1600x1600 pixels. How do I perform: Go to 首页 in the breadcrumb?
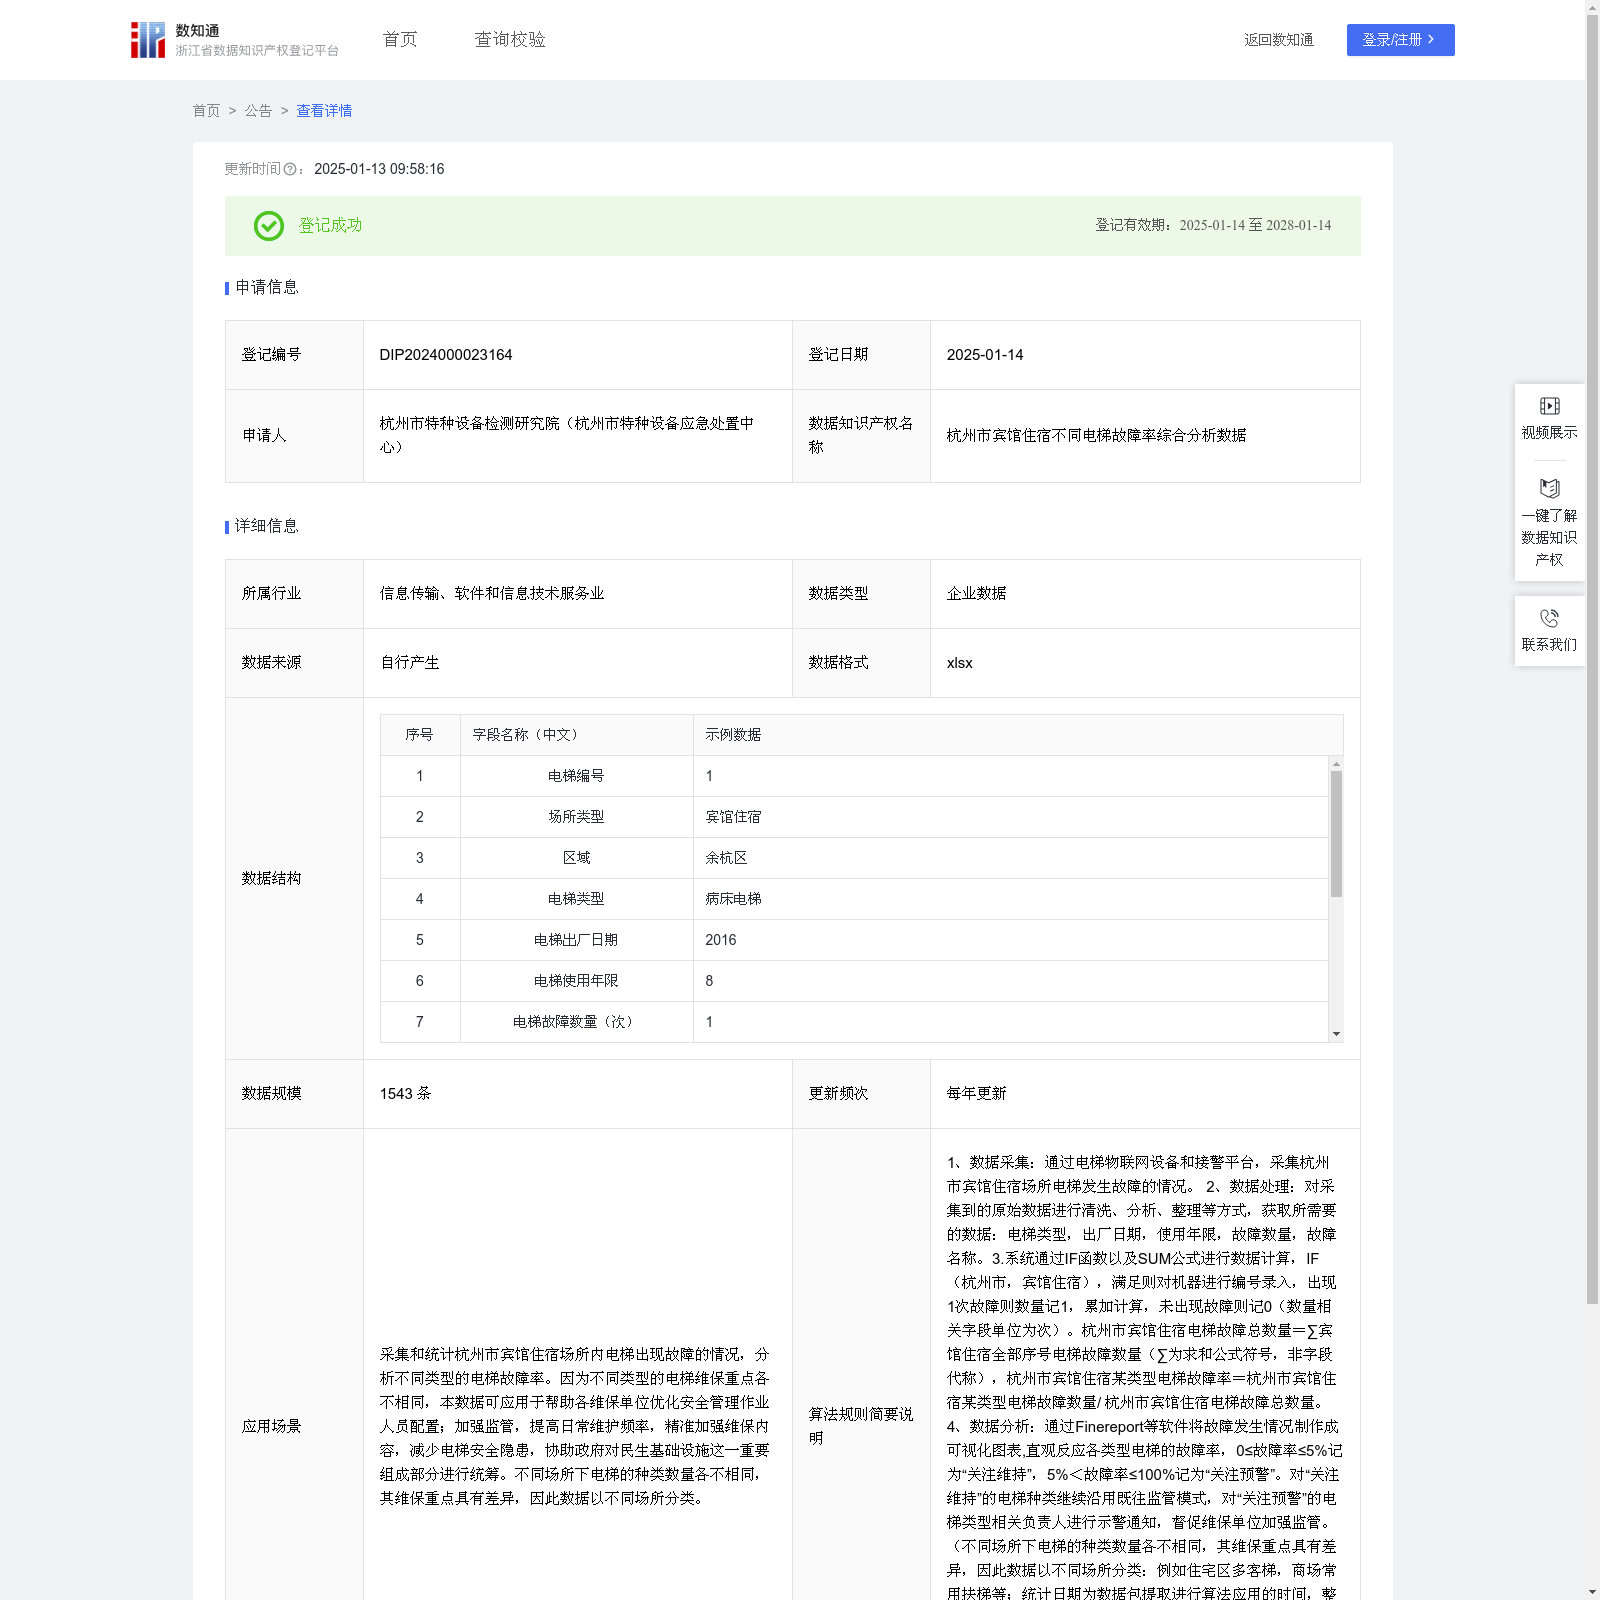[206, 111]
